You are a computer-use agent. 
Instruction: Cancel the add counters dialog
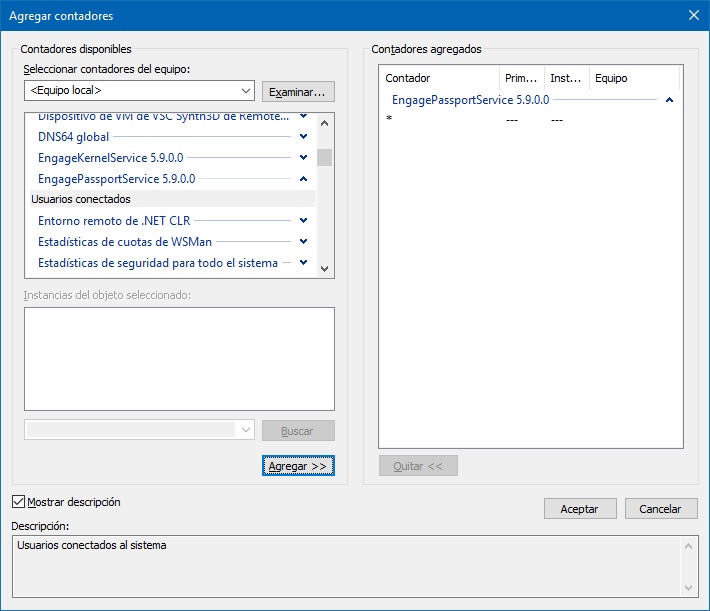tap(660, 509)
